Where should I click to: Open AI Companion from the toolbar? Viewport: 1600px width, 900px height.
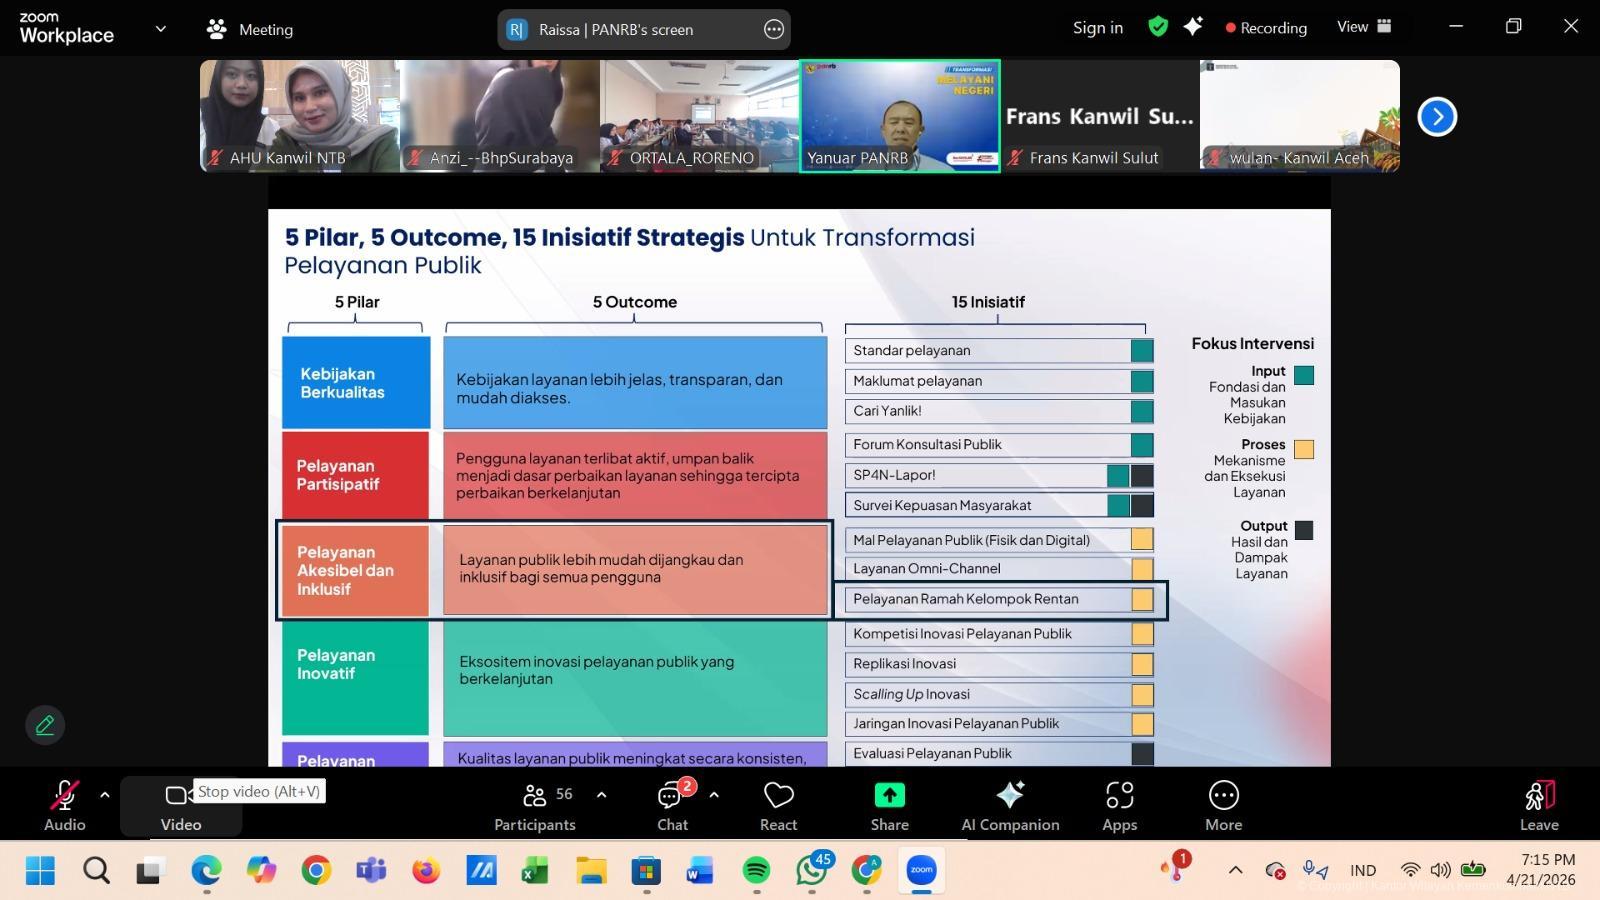tap(1010, 805)
